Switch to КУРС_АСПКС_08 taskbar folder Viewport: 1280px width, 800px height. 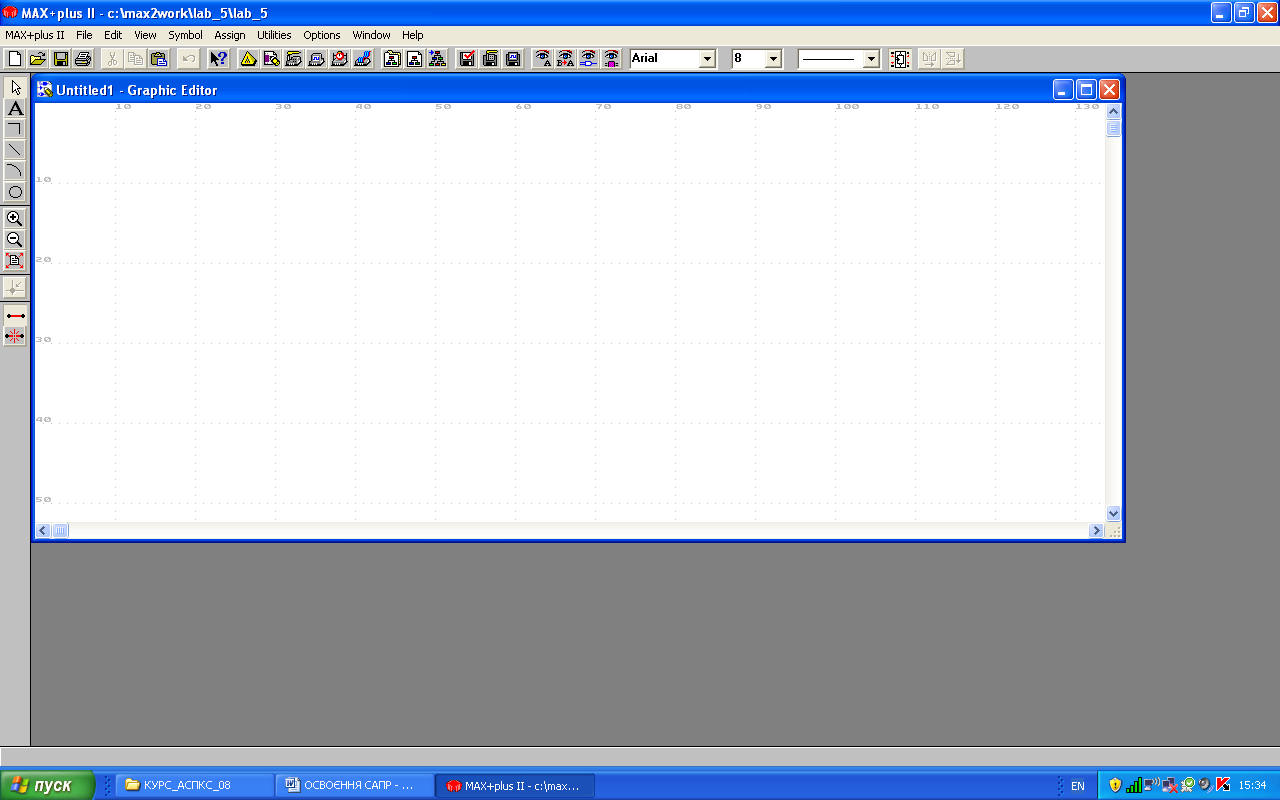(196, 785)
